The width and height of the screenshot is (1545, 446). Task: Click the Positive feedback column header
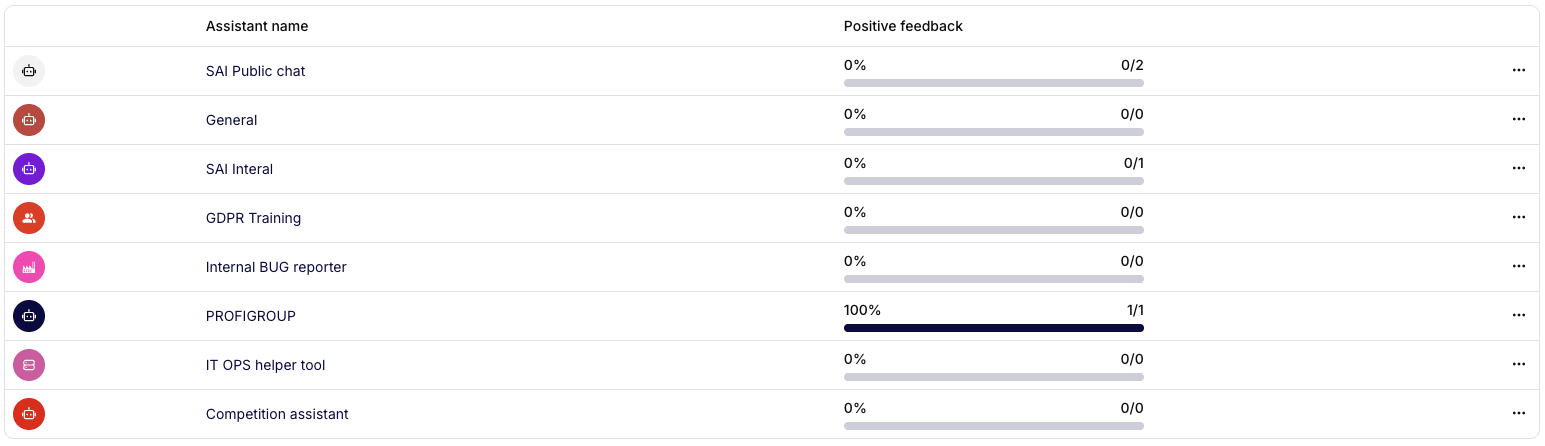[903, 26]
